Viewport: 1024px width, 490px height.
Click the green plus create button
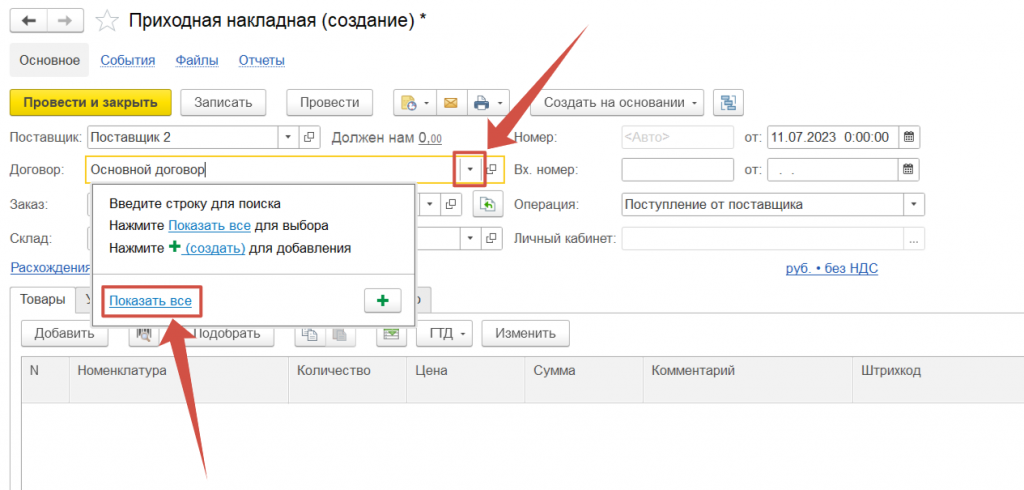click(382, 301)
